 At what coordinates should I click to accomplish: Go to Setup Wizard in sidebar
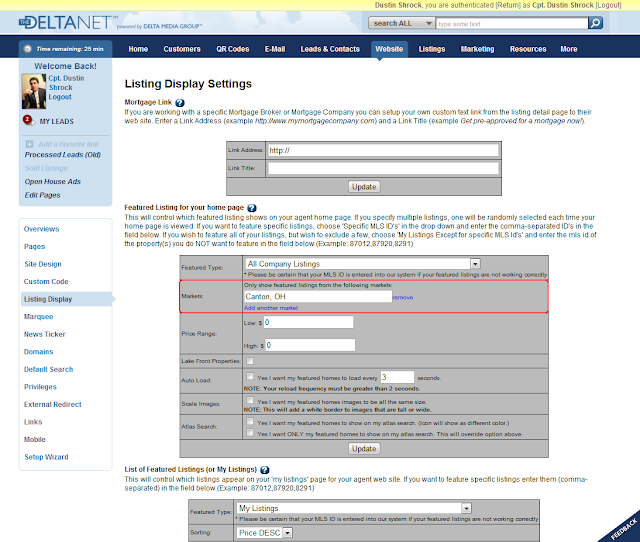[46, 457]
